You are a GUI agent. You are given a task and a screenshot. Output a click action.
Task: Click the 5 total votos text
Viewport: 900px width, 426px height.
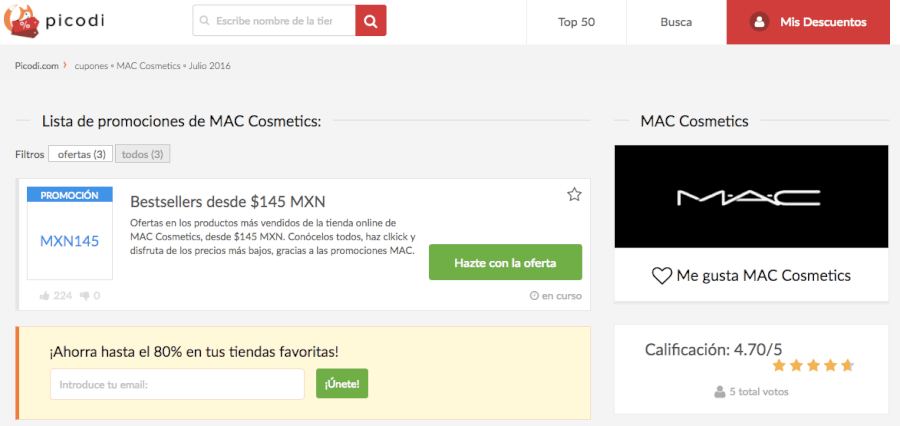coord(759,392)
